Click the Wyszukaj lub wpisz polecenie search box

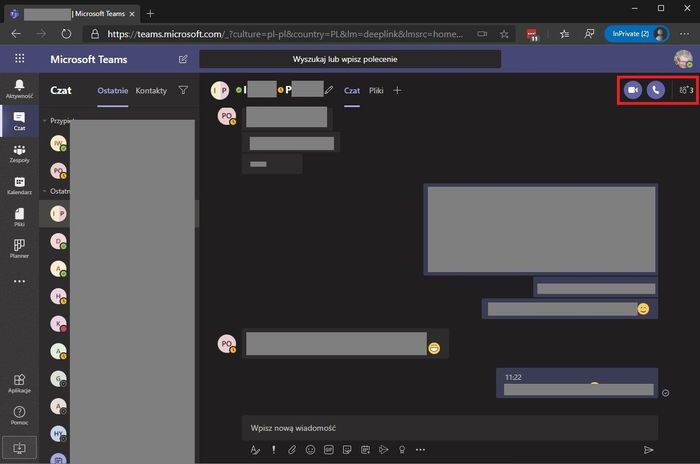point(350,59)
